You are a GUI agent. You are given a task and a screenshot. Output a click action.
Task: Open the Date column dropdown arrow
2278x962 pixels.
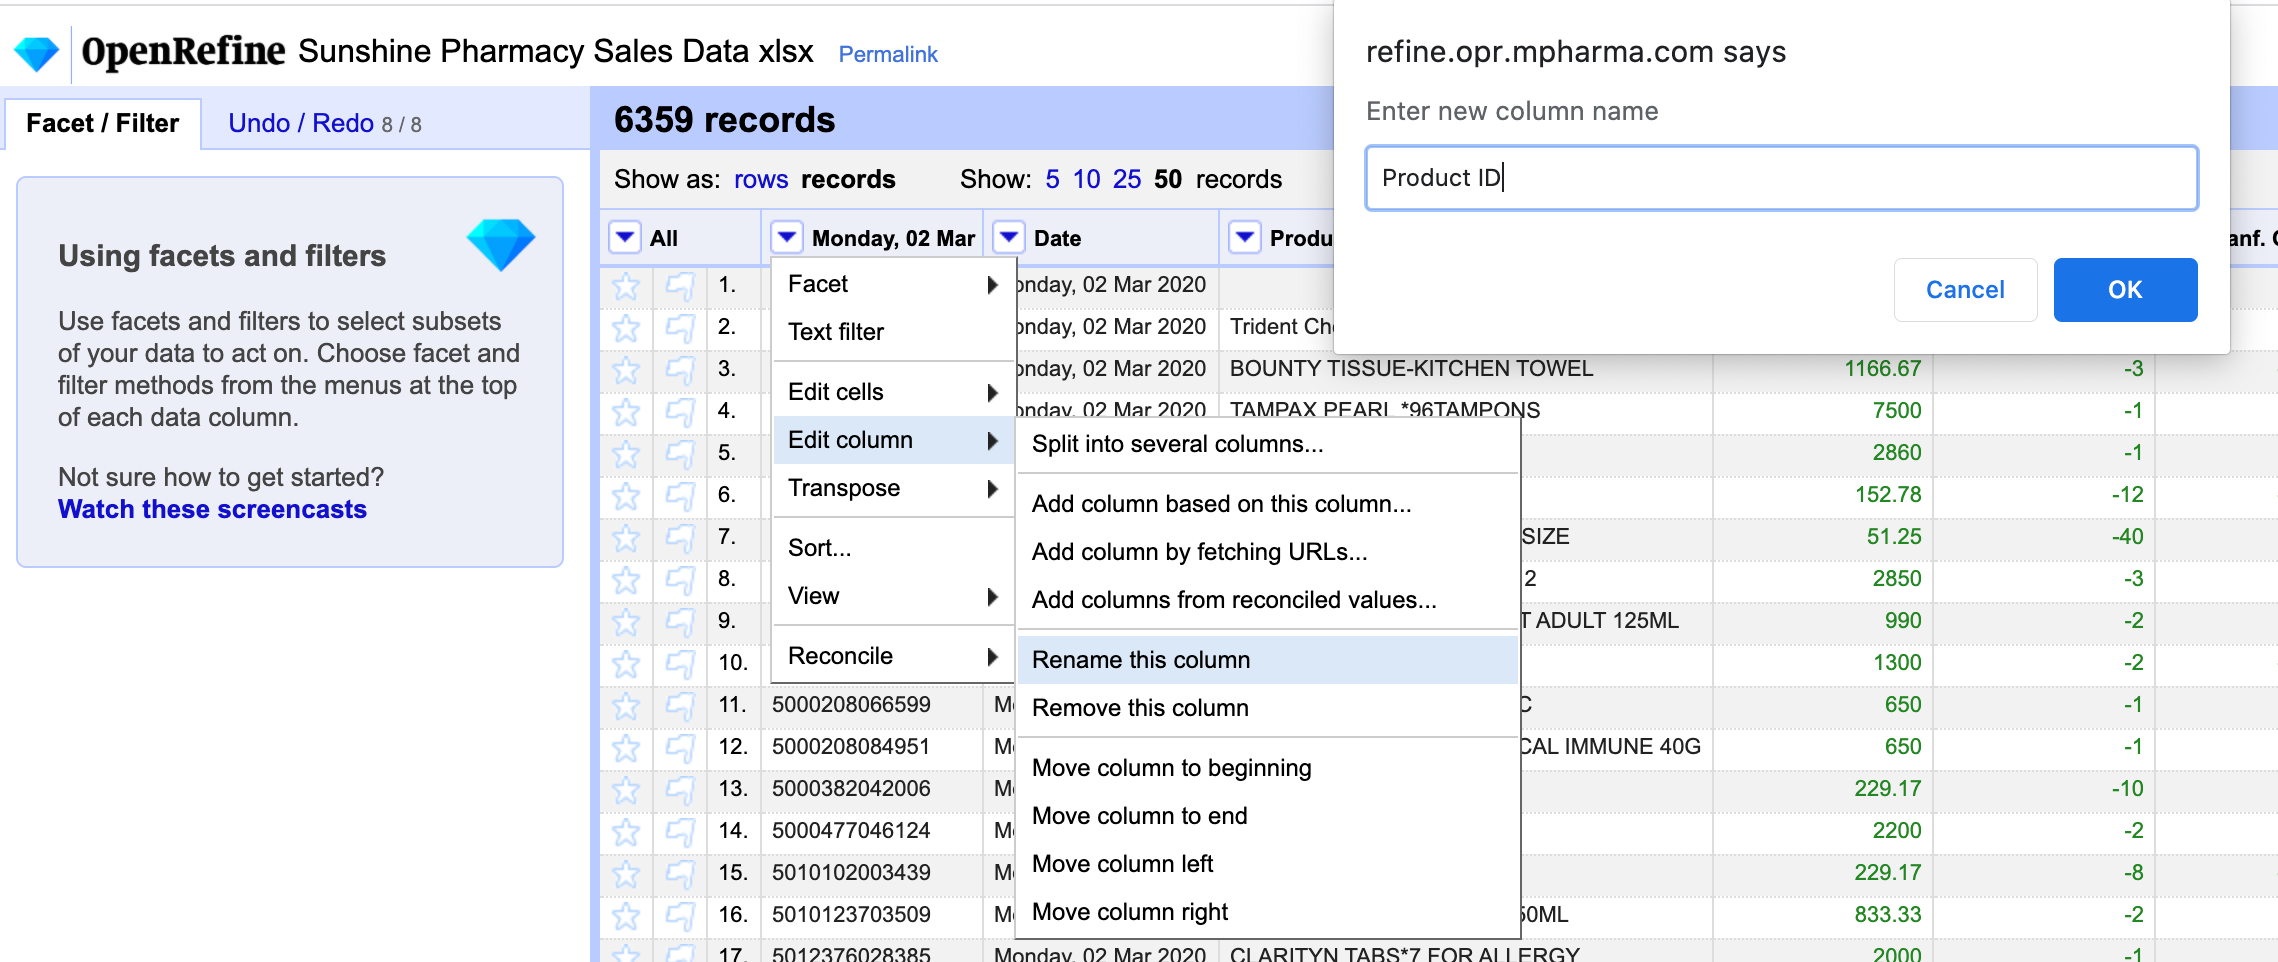click(1009, 238)
